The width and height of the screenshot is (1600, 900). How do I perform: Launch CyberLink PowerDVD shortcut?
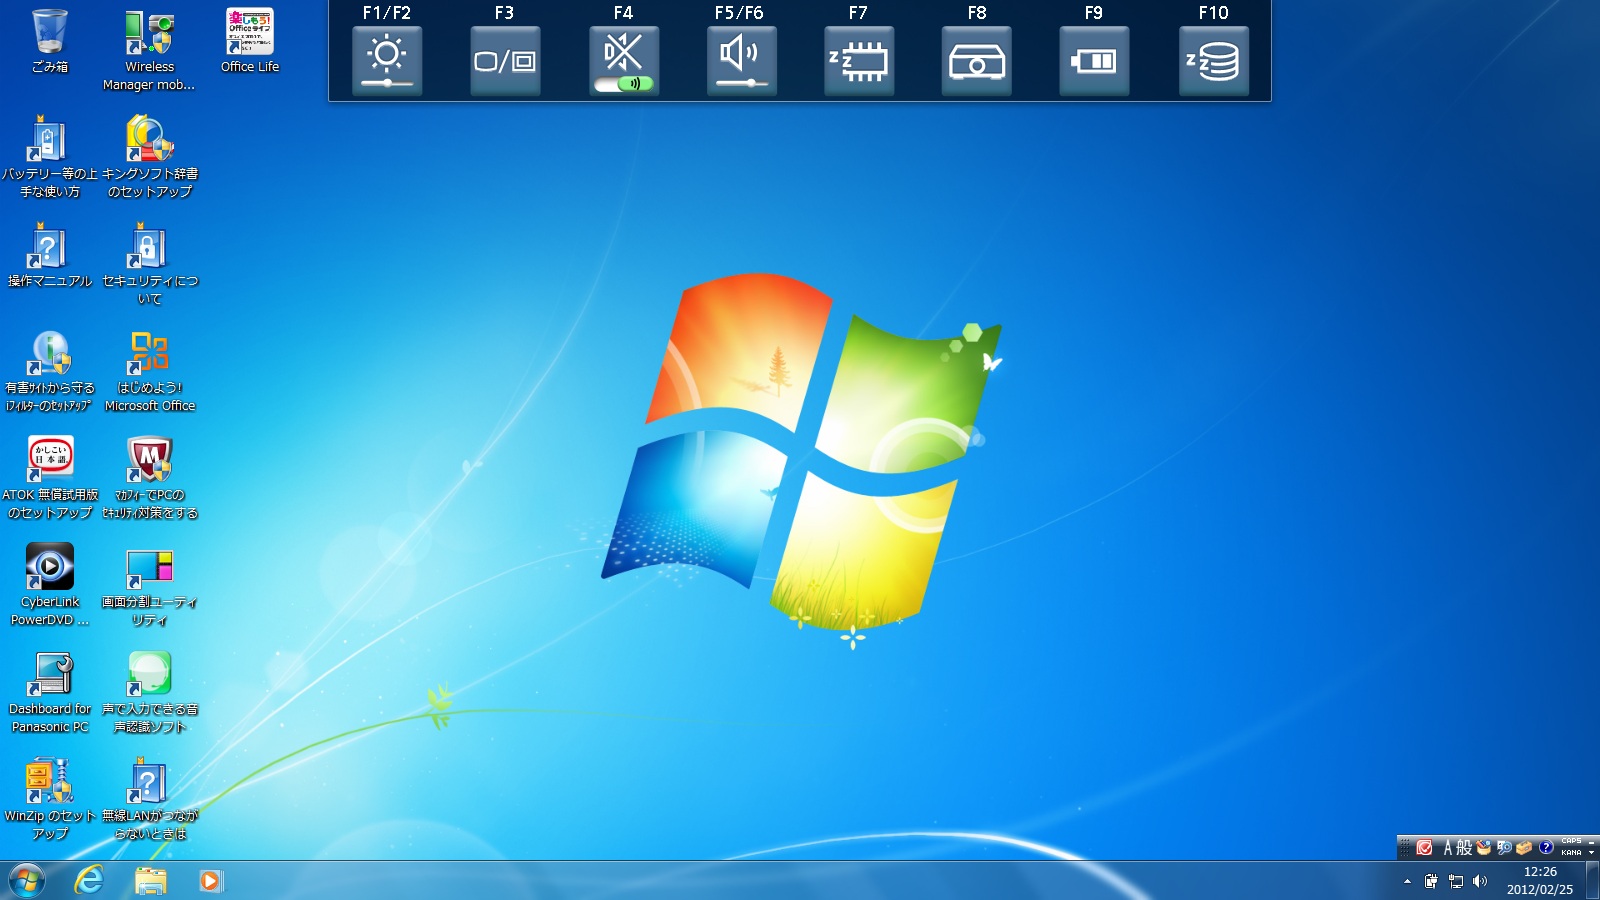50,586
